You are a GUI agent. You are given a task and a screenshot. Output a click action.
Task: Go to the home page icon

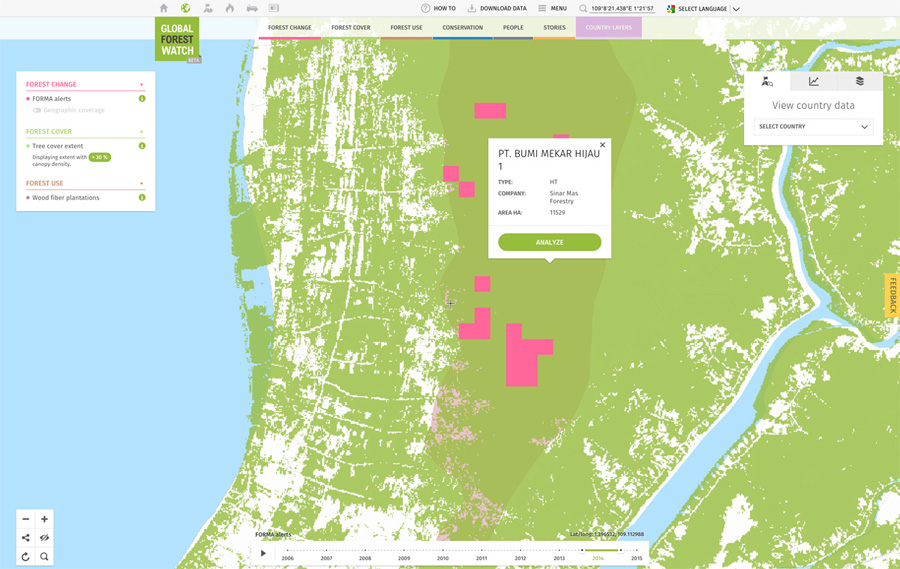[x=164, y=8]
